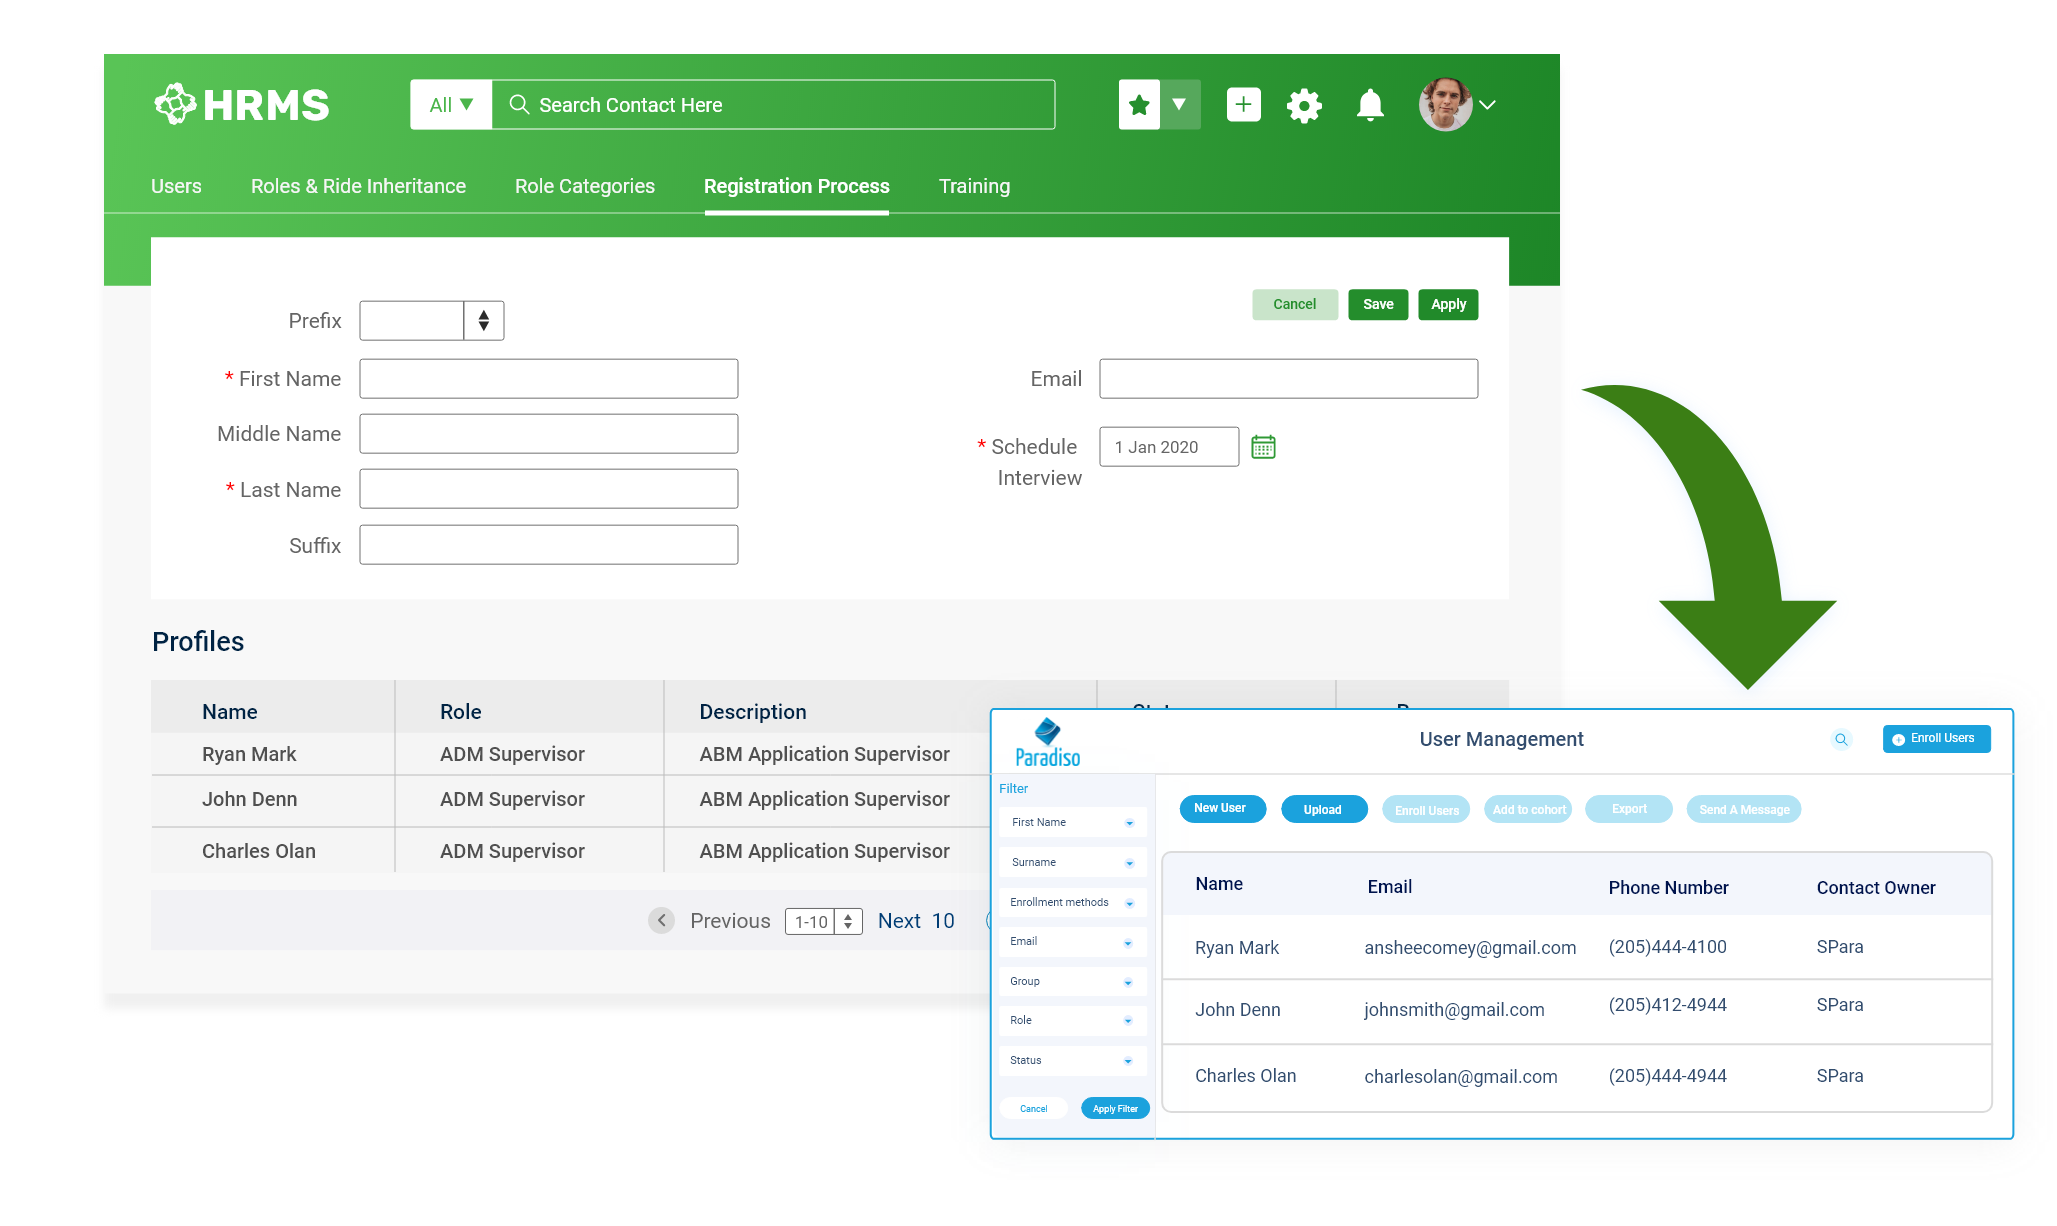Click the top-right Enroll Users button

1936,739
